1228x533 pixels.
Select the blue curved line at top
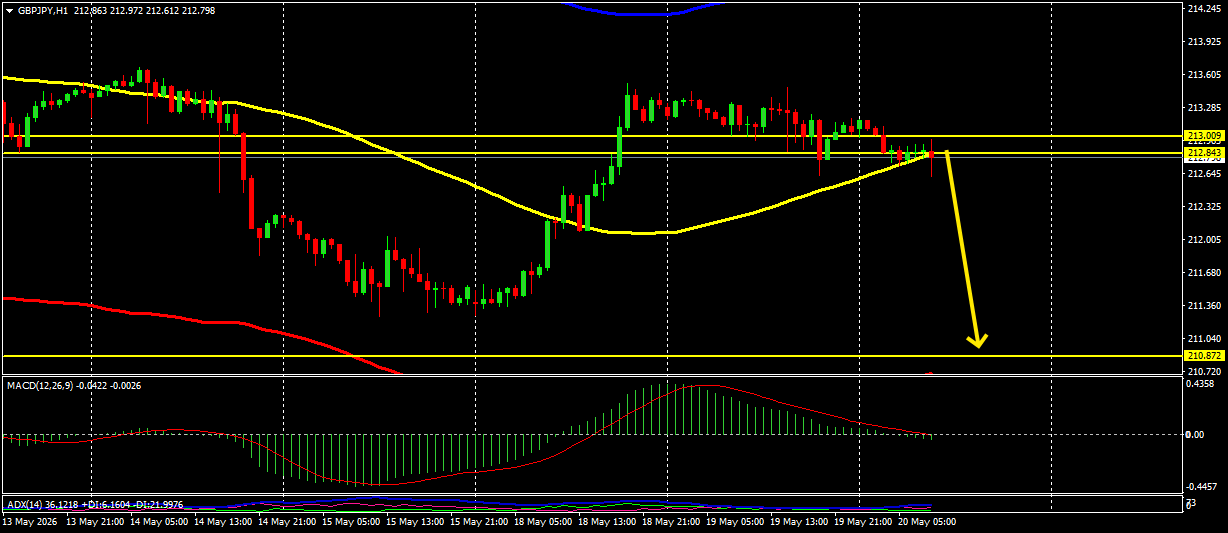(641, 10)
